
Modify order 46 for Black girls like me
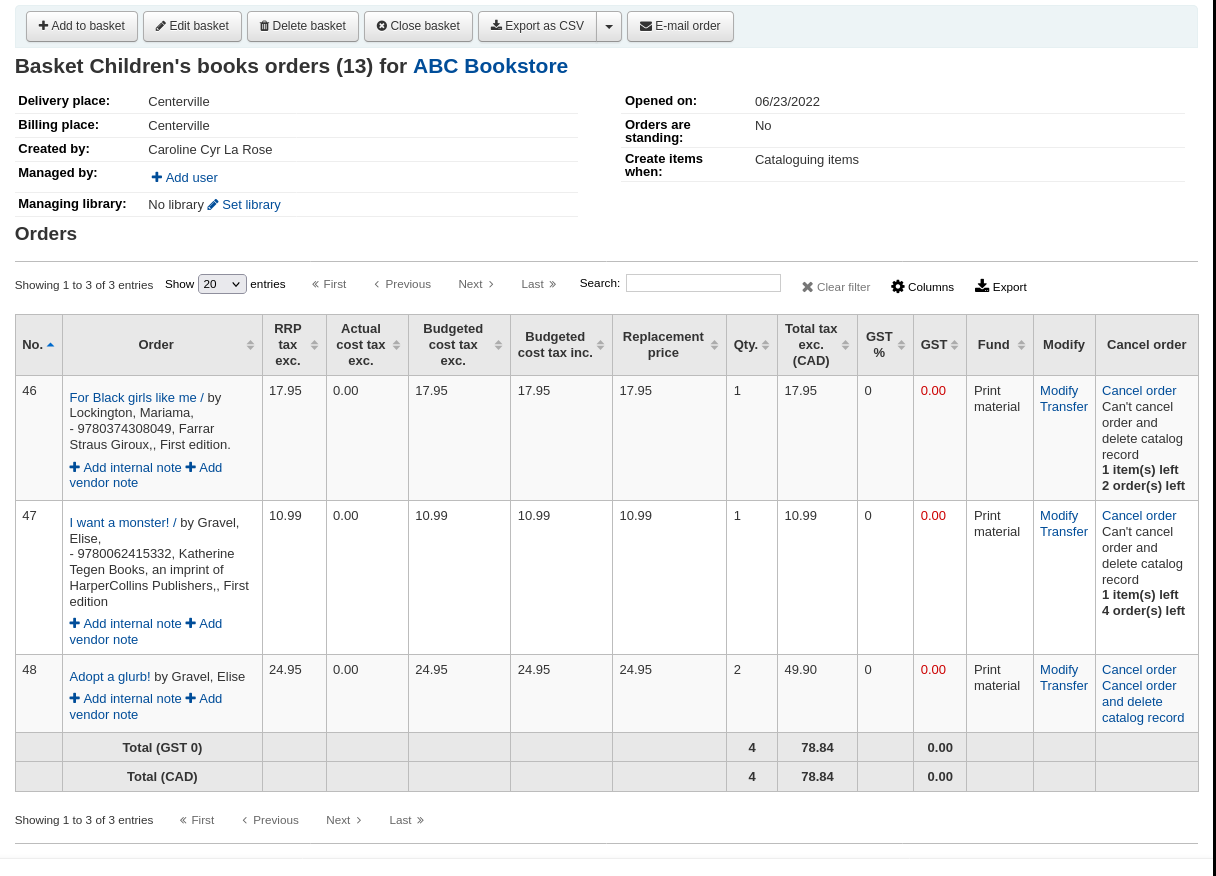click(1058, 390)
